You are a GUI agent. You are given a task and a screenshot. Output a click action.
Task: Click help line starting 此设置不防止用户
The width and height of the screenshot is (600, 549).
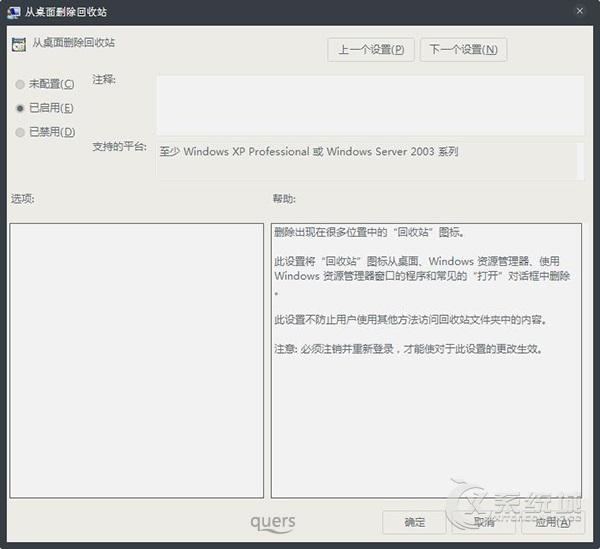coord(410,319)
